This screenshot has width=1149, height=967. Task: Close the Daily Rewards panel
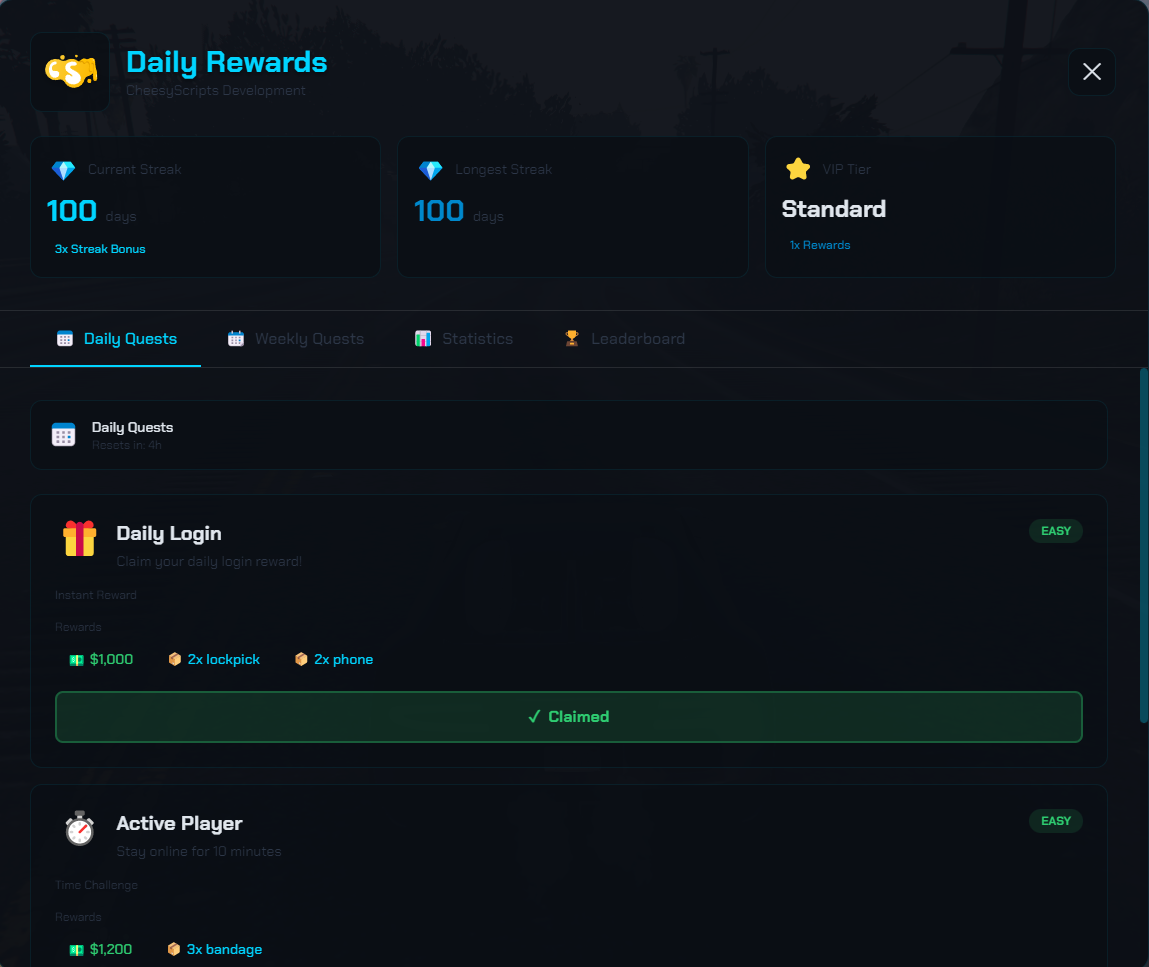pos(1092,72)
